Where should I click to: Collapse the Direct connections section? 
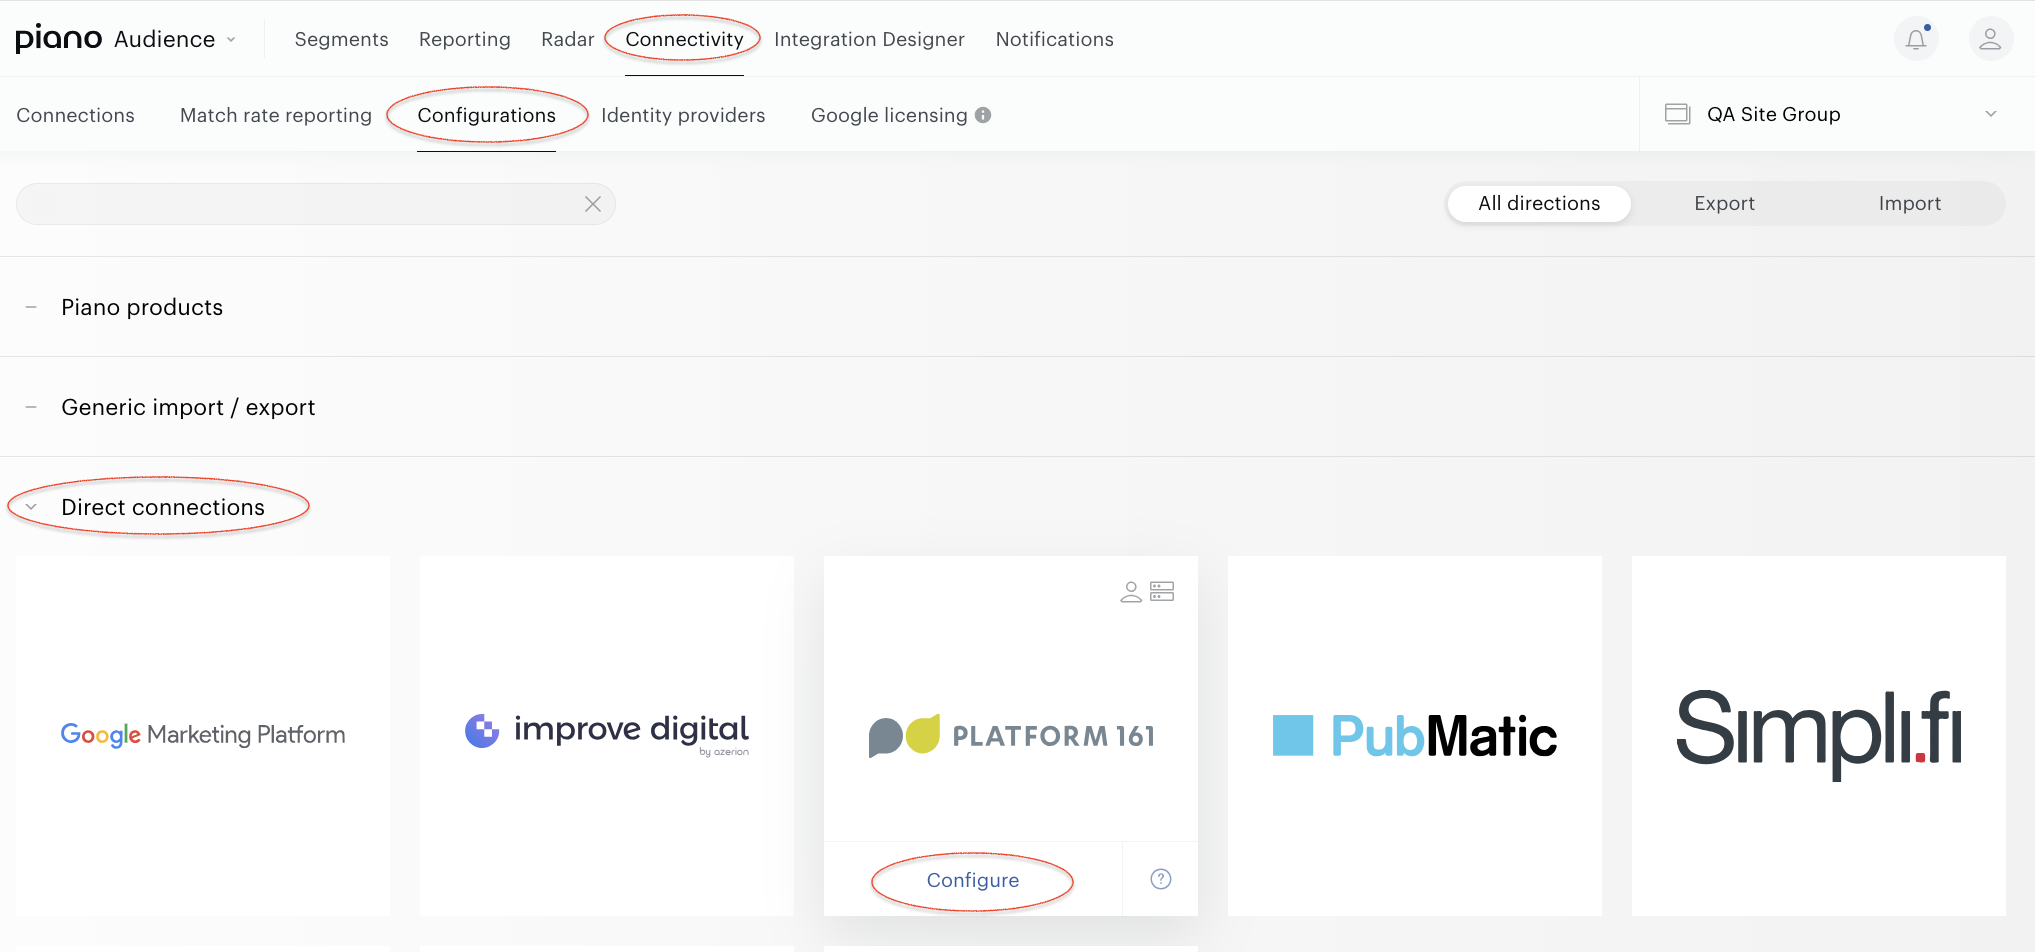[163, 507]
